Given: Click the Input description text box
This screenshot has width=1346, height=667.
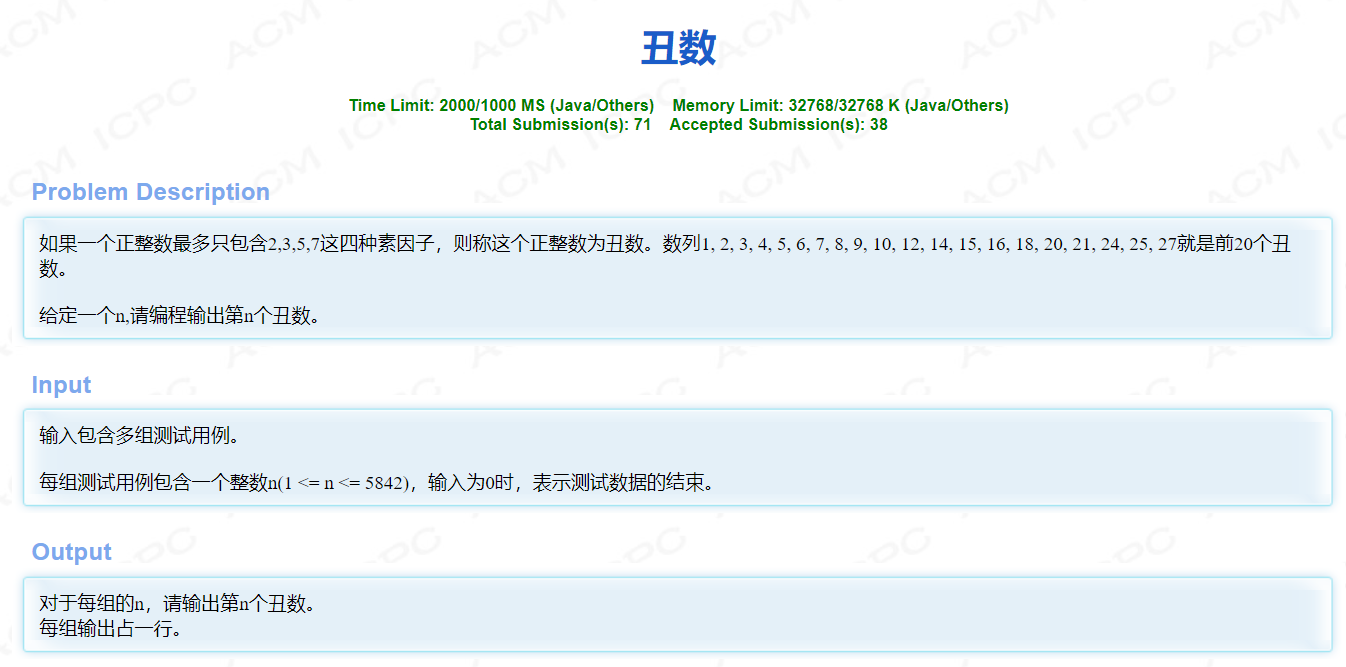Looking at the screenshot, I should pyautogui.click(x=675, y=455).
